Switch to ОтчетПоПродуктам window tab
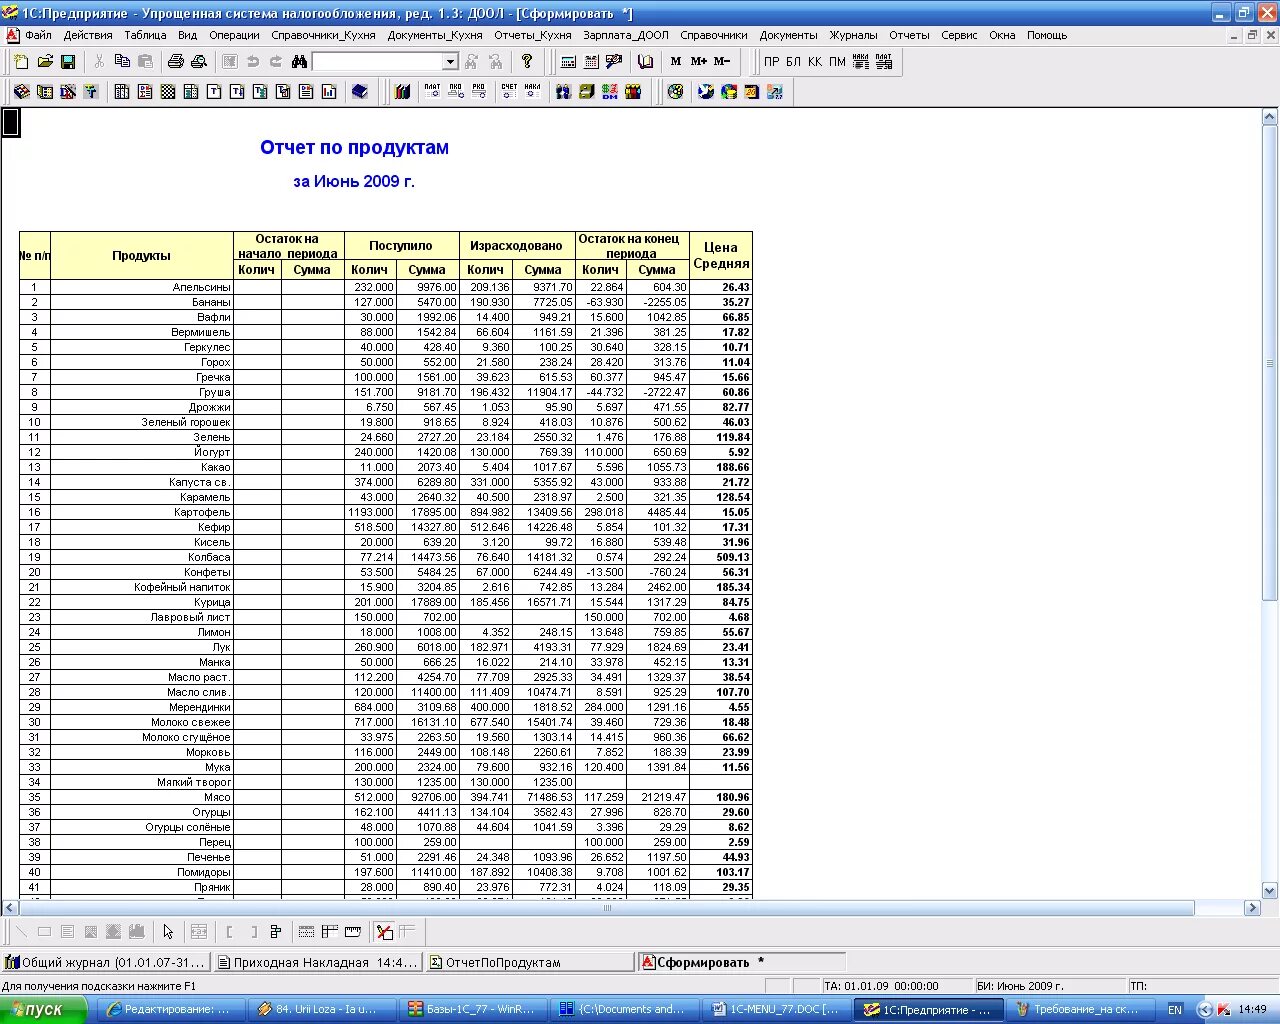 coord(530,962)
